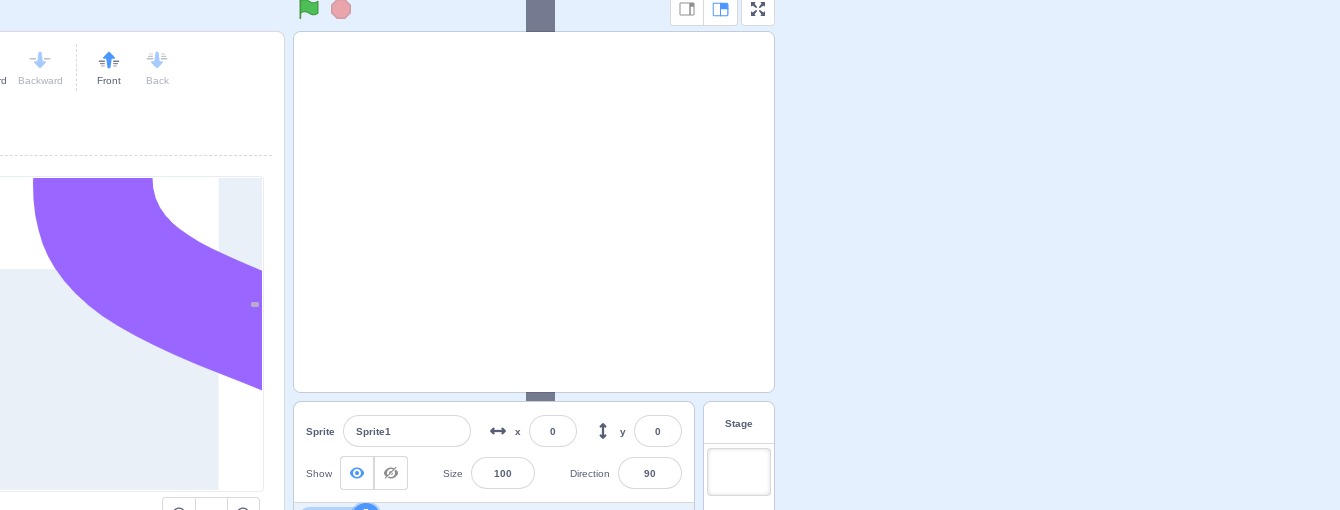This screenshot has width=1340, height=510.
Task: Switch to large stage layout
Action: click(x=720, y=10)
